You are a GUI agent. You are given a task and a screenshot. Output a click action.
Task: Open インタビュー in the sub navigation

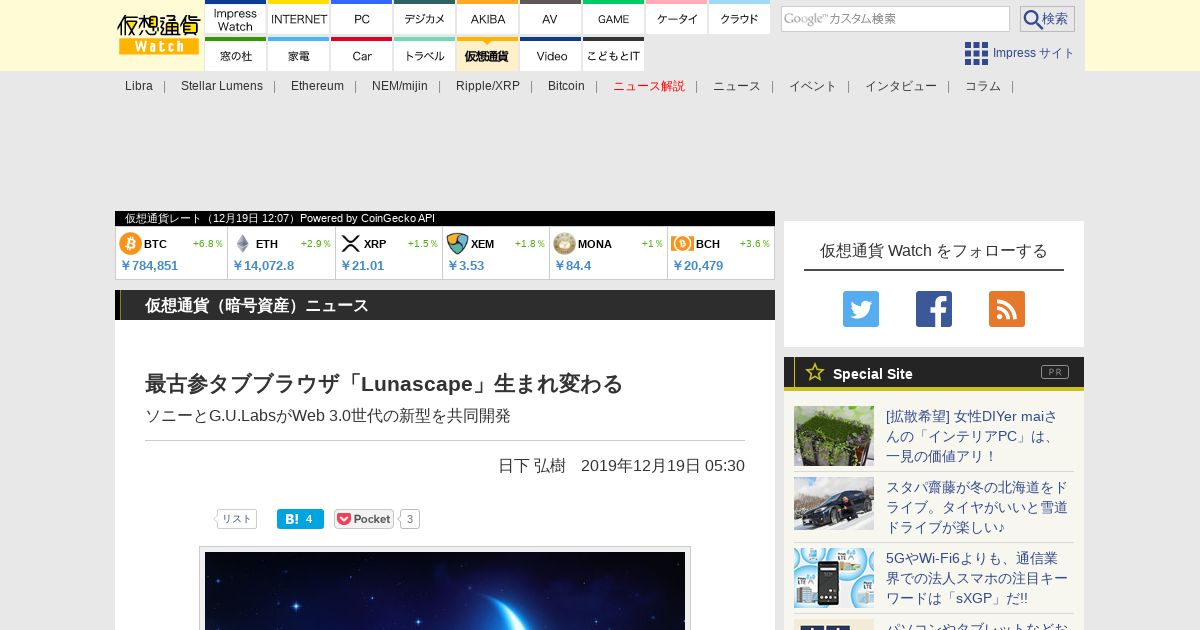pos(901,86)
